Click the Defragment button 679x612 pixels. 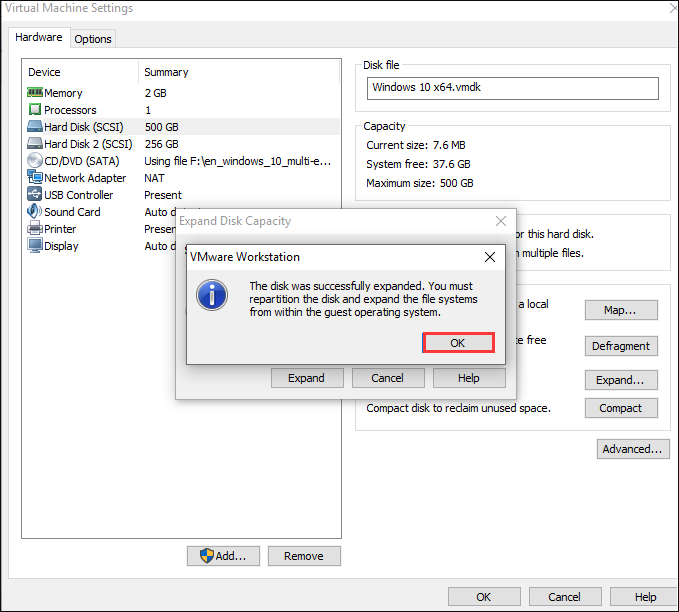[x=621, y=346]
